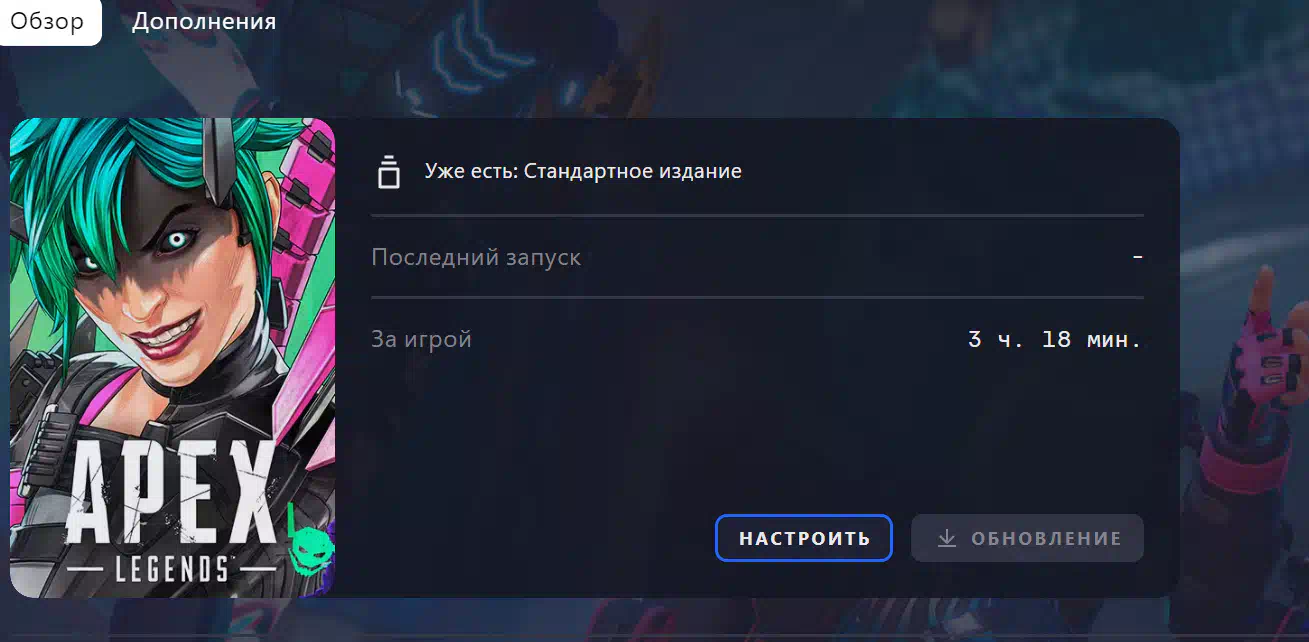Open the Дополнения tab
The width and height of the screenshot is (1309, 642).
[204, 21]
